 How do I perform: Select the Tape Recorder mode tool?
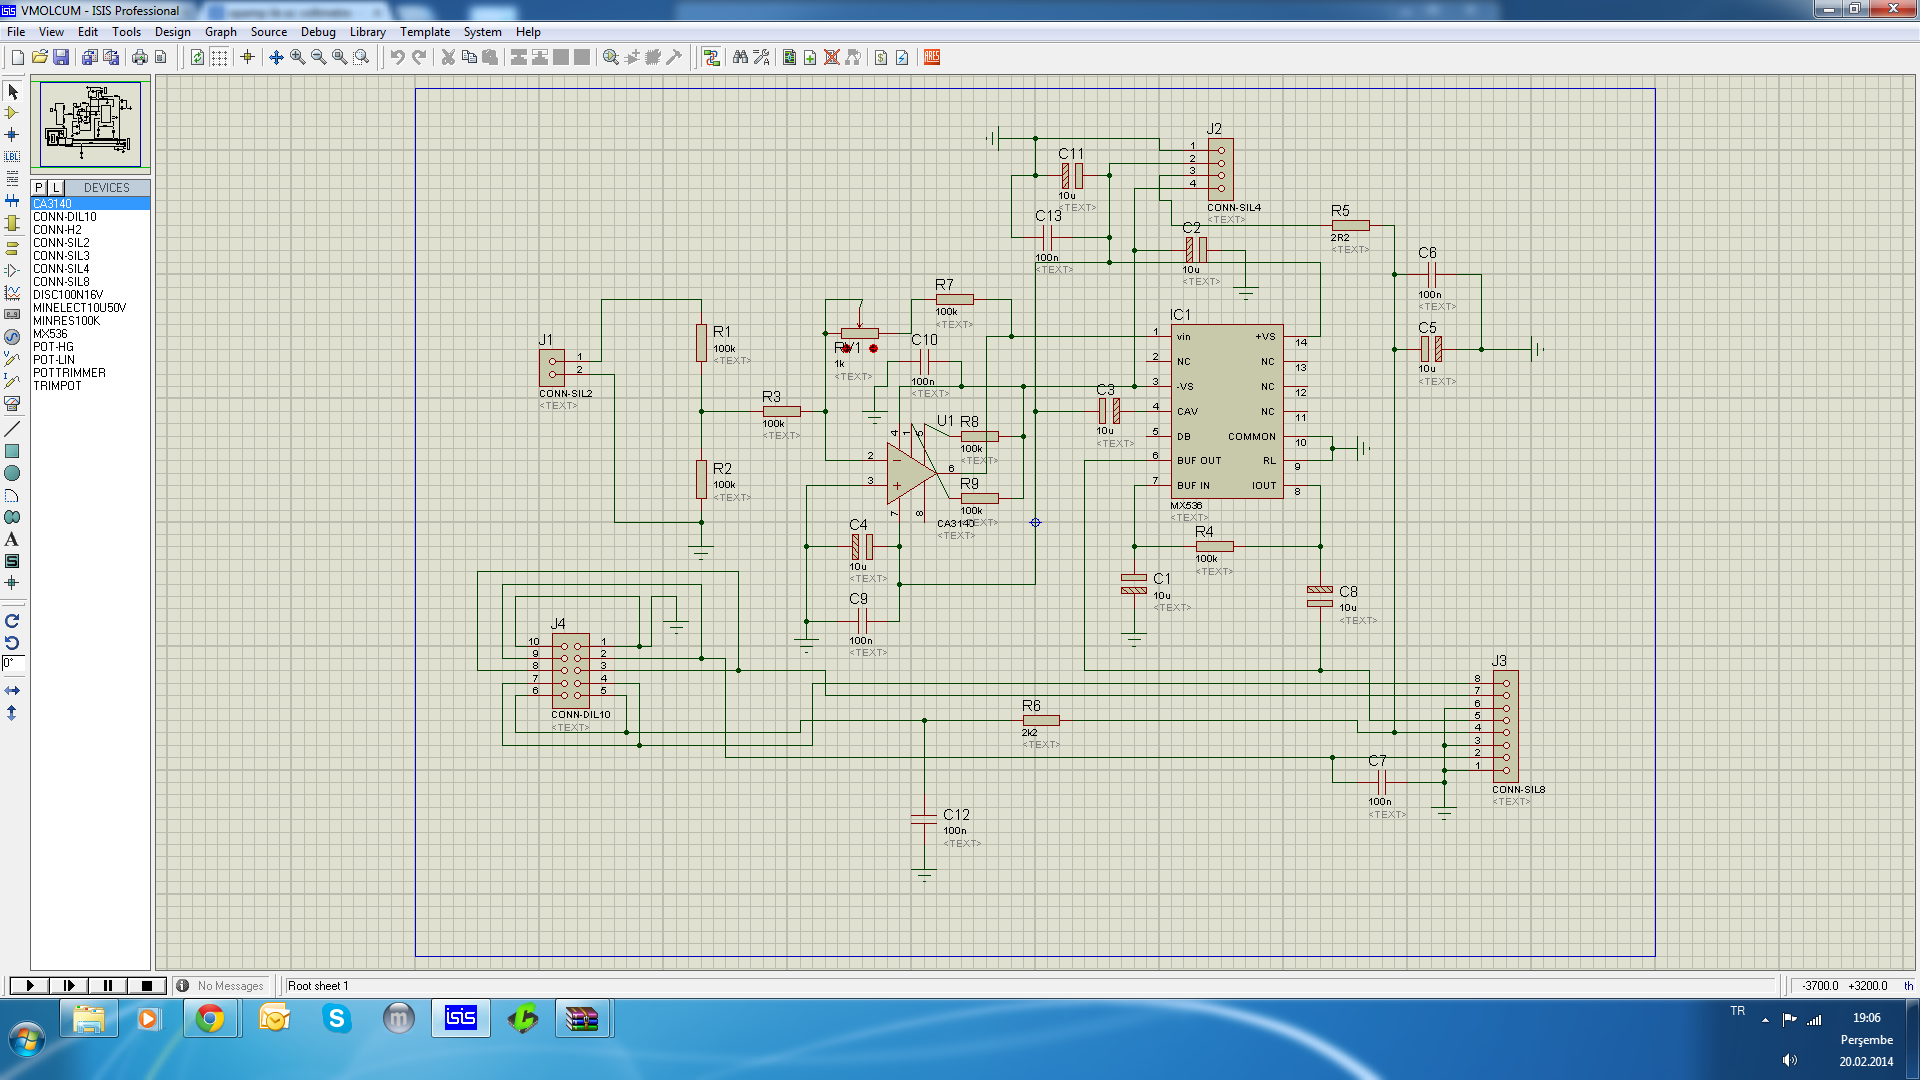[12, 314]
